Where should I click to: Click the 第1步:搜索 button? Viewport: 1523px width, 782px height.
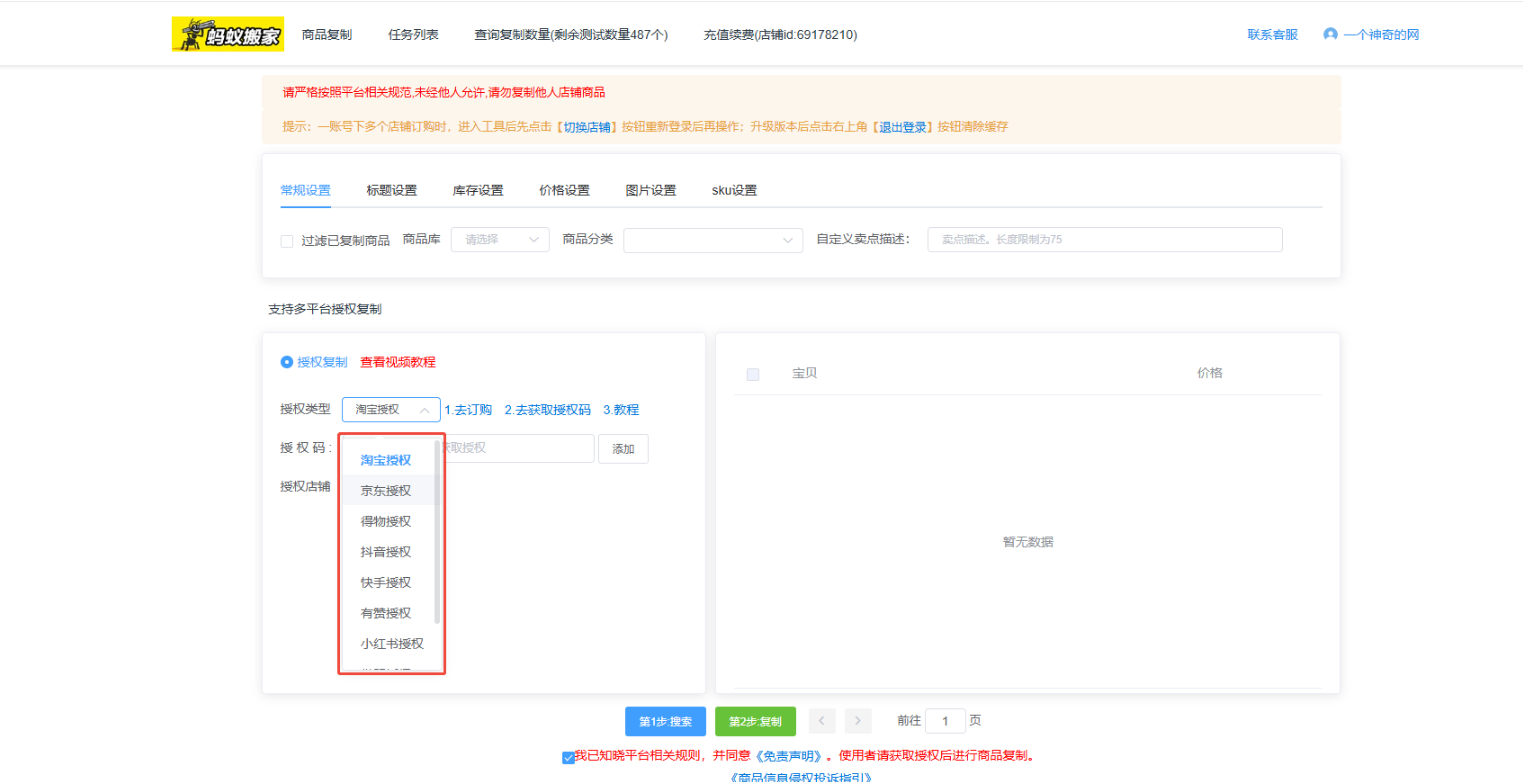pyautogui.click(x=666, y=722)
